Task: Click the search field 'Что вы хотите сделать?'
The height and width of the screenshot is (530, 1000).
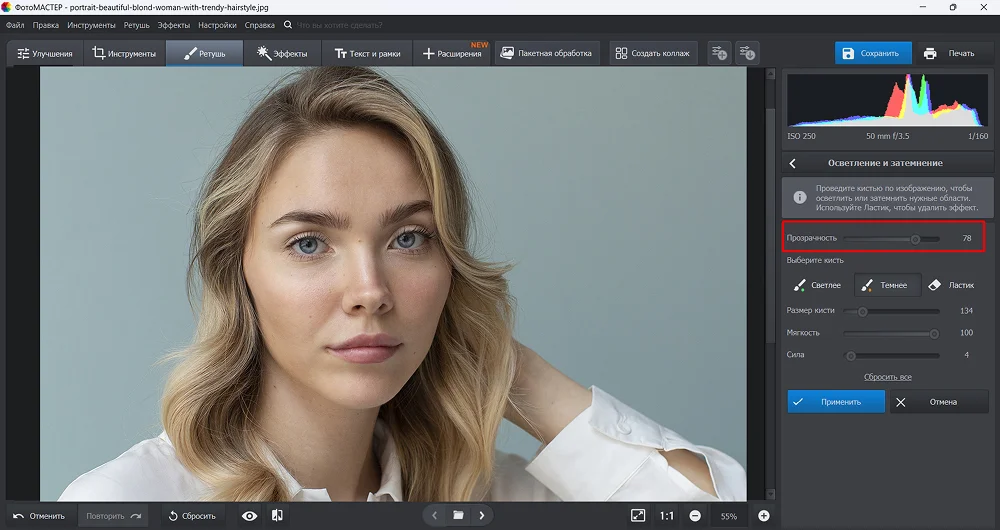Action: tap(339, 25)
